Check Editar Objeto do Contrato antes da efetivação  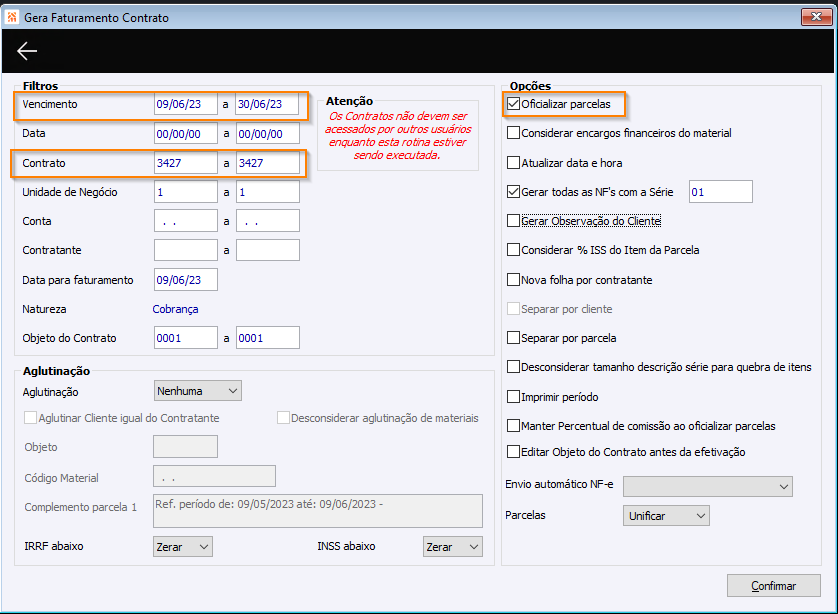click(513, 452)
